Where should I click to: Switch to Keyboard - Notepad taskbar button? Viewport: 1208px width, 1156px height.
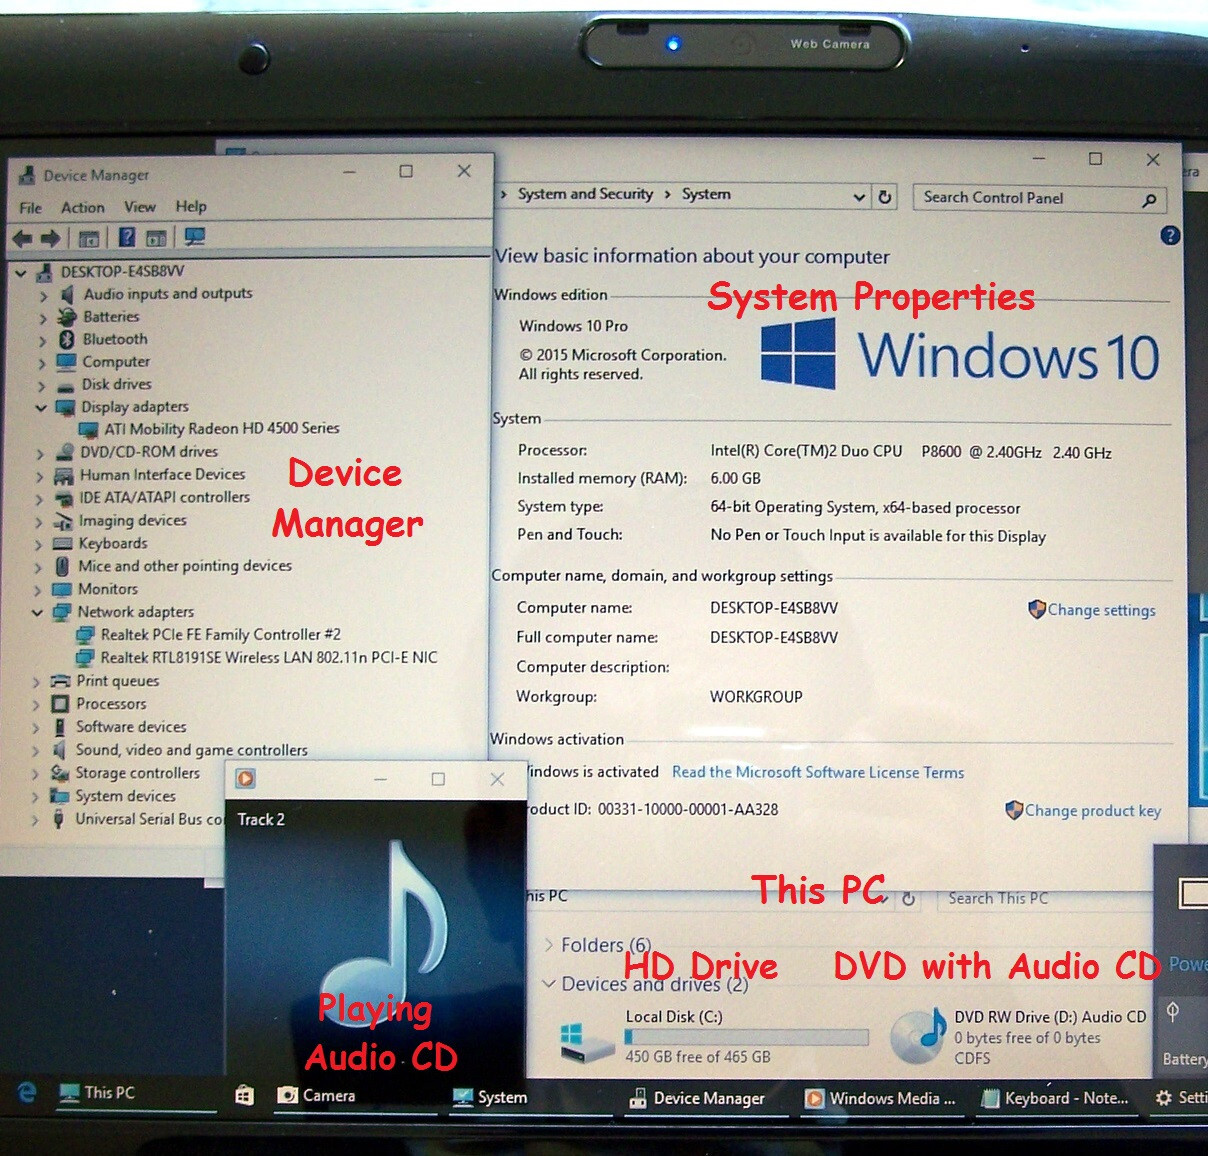tap(1055, 1098)
